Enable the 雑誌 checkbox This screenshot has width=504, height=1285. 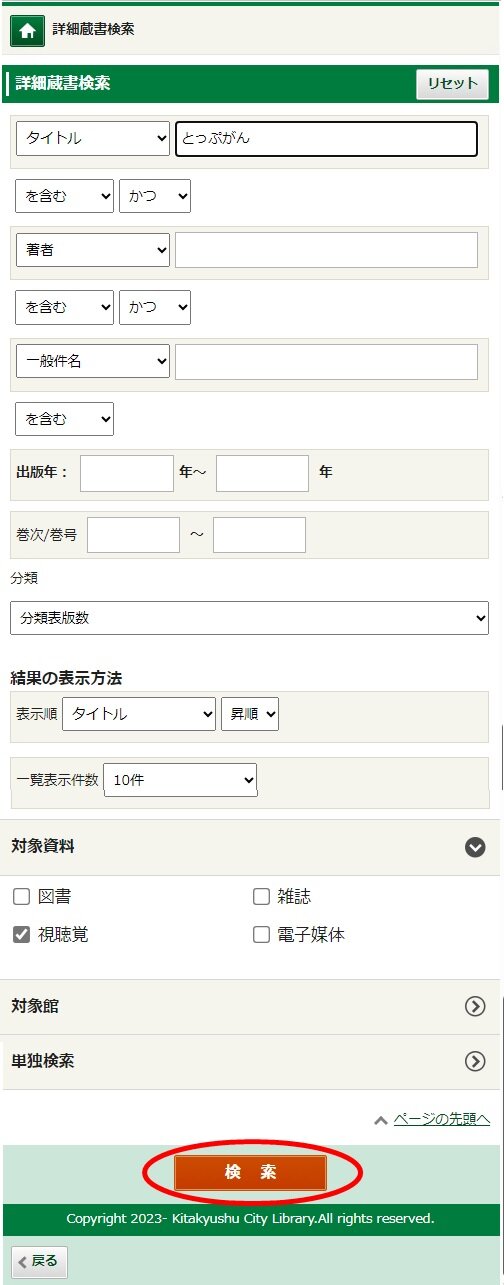click(x=261, y=896)
